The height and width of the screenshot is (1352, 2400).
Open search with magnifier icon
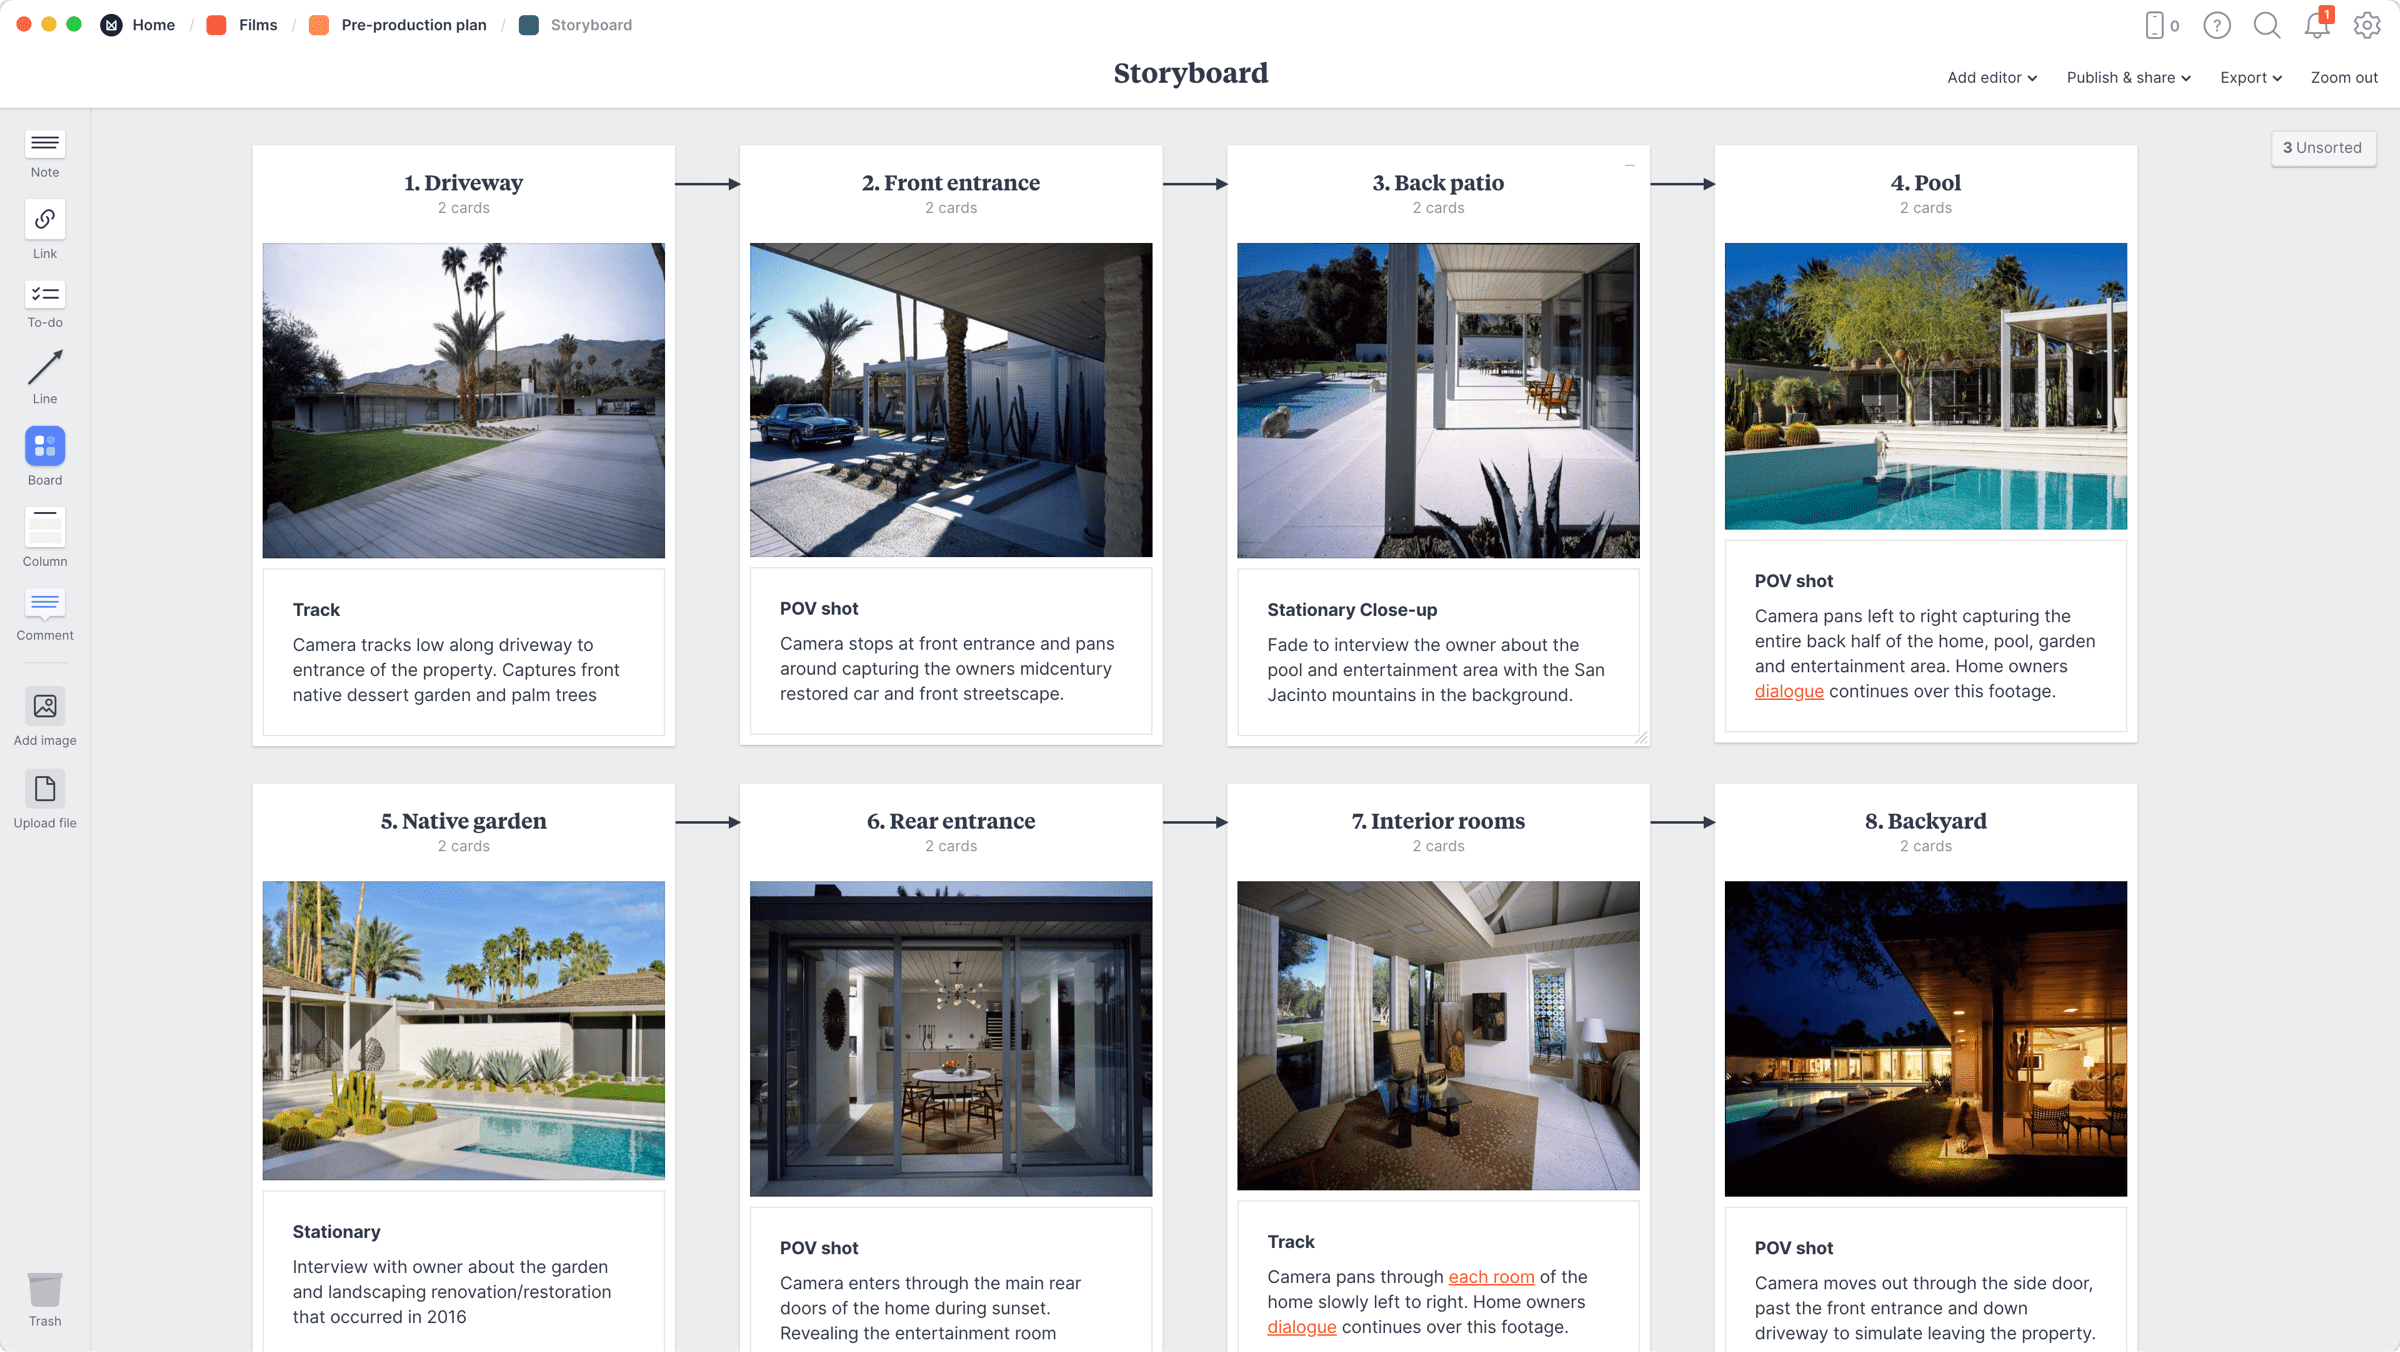pyautogui.click(x=2267, y=25)
